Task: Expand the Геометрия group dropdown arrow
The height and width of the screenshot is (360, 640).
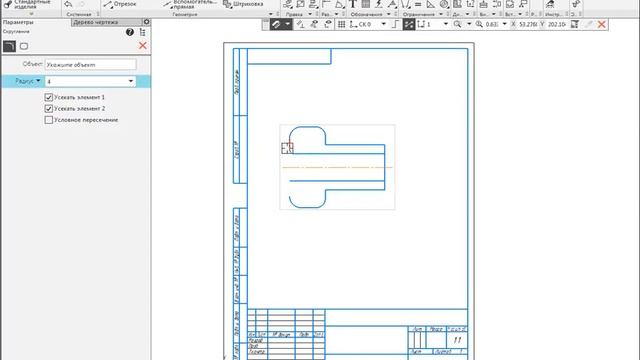Action: tap(271, 14)
